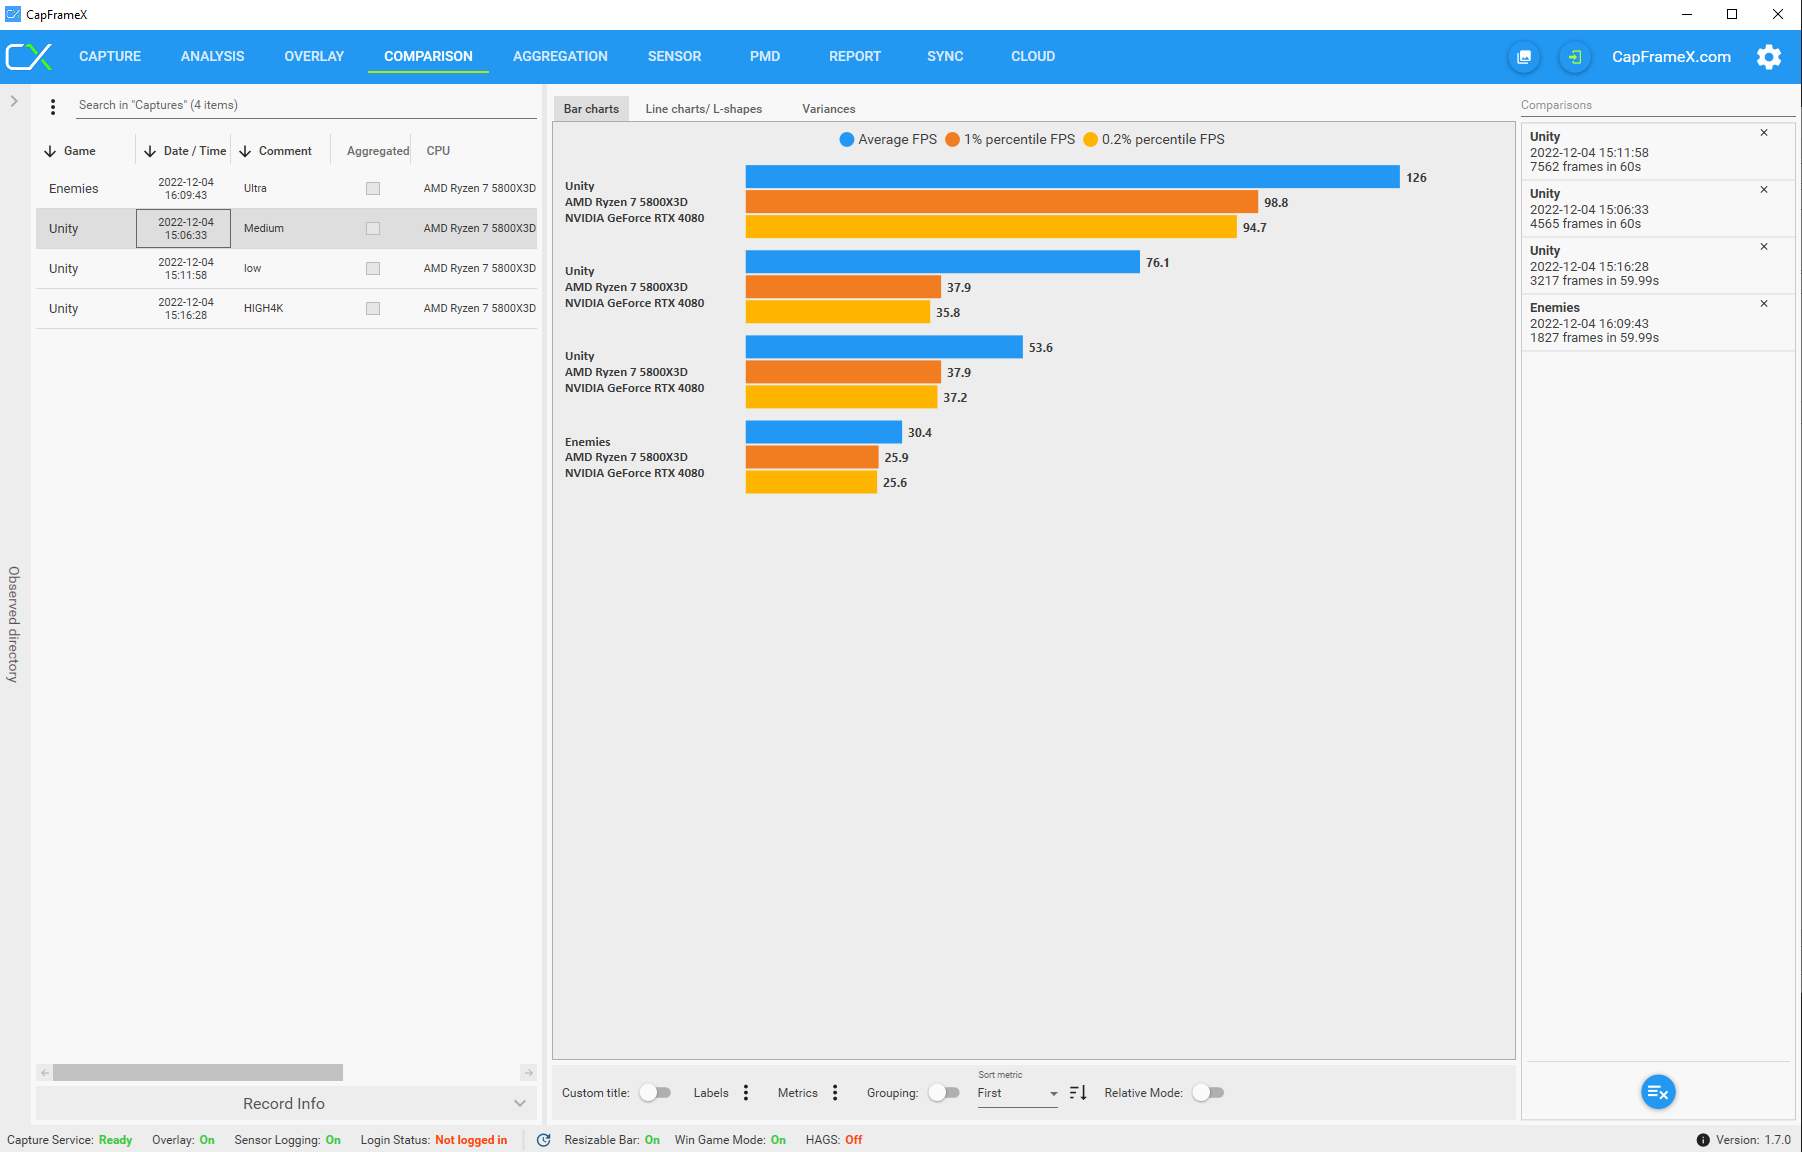
Task: Open the AGGREGATION tab
Action: (560, 57)
